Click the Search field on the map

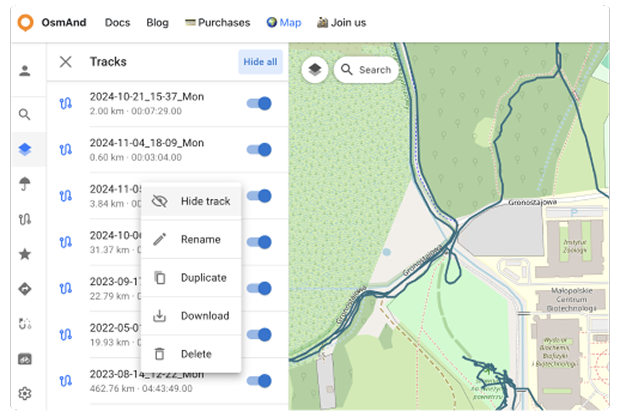pyautogui.click(x=366, y=70)
